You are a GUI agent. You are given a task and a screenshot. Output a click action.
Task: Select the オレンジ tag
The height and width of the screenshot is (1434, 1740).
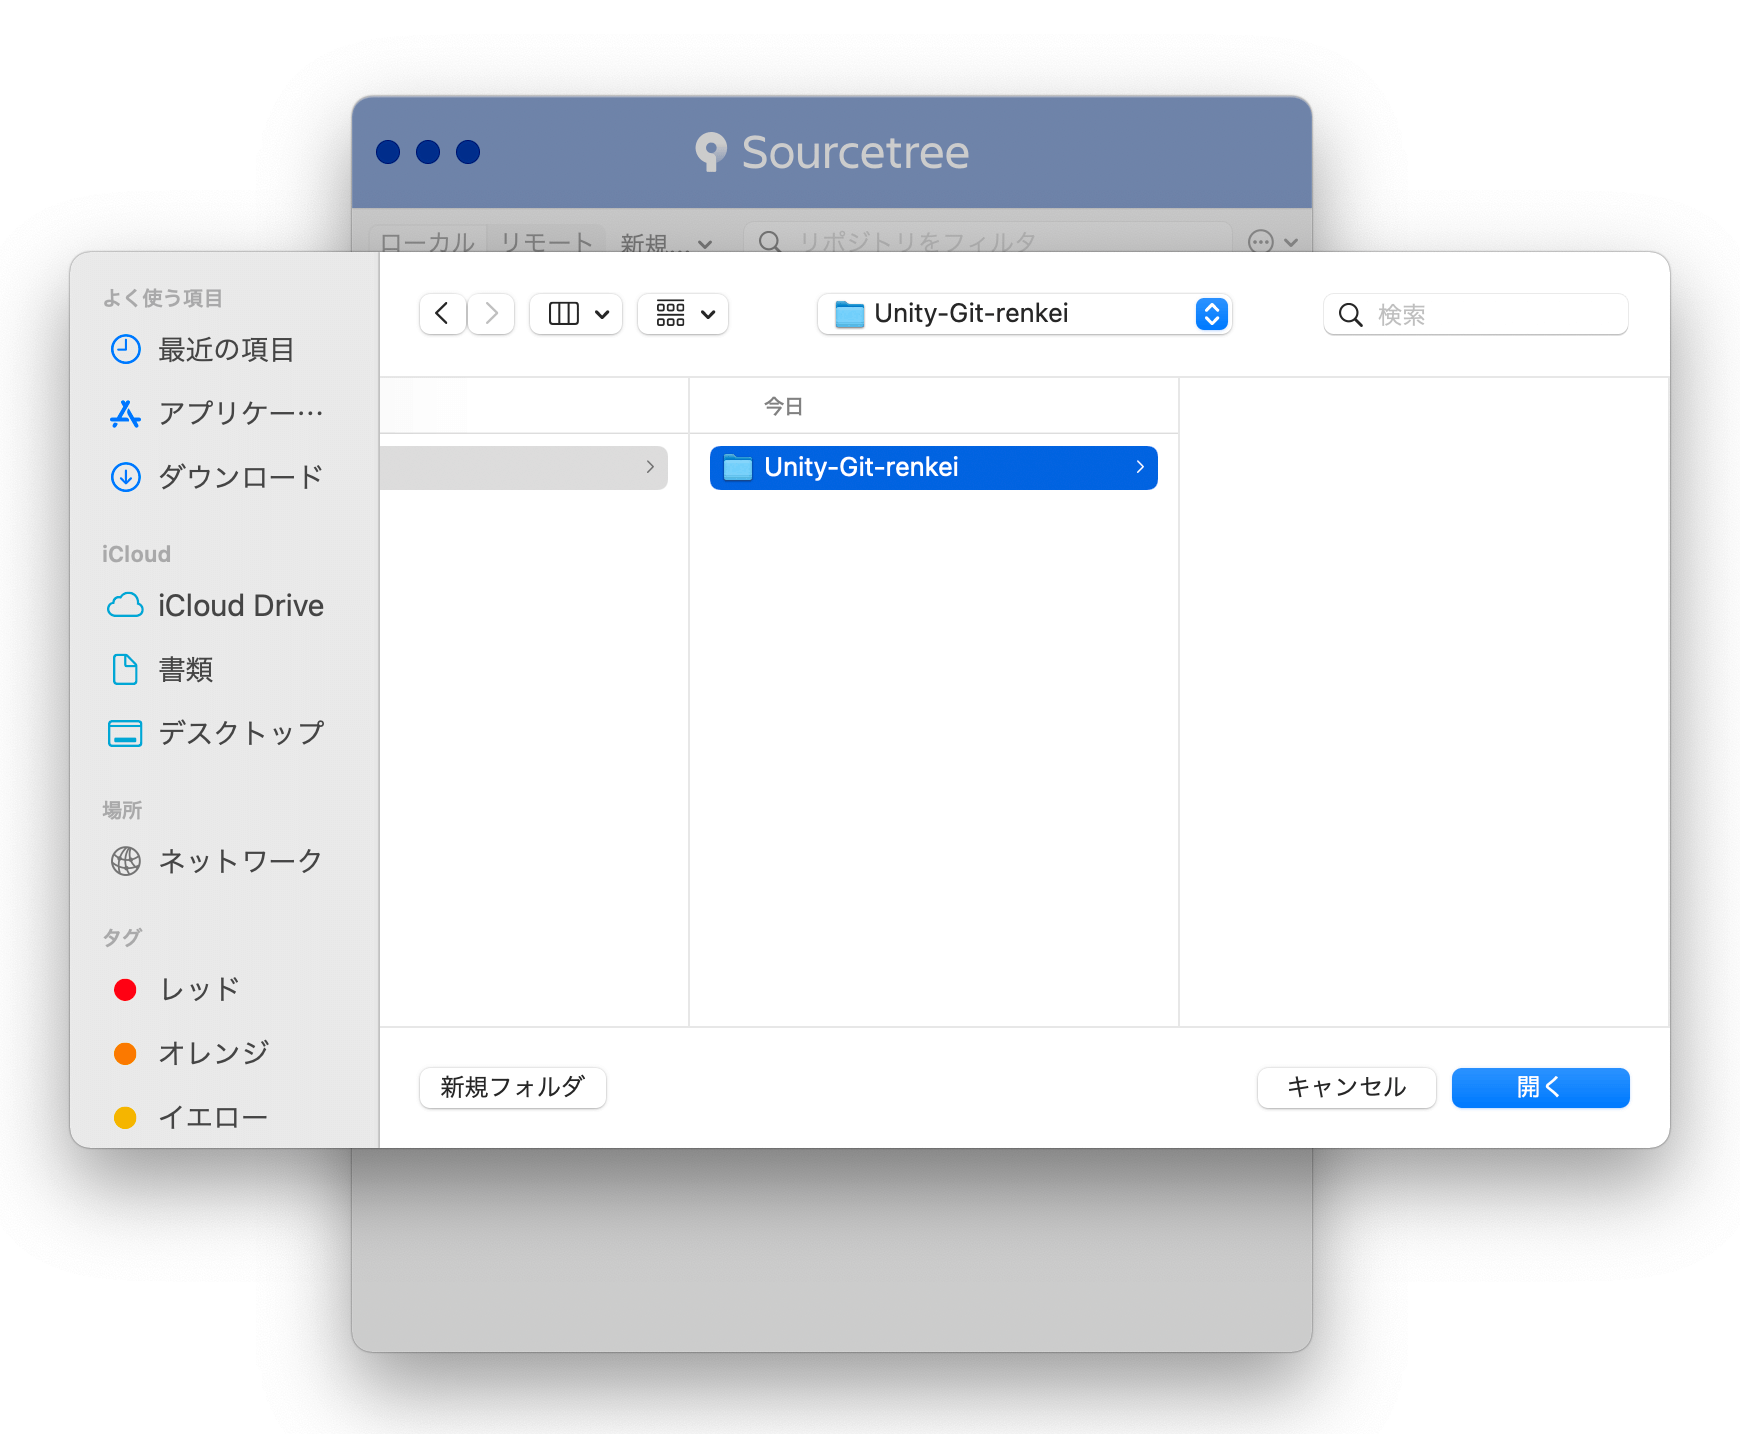(x=213, y=1052)
